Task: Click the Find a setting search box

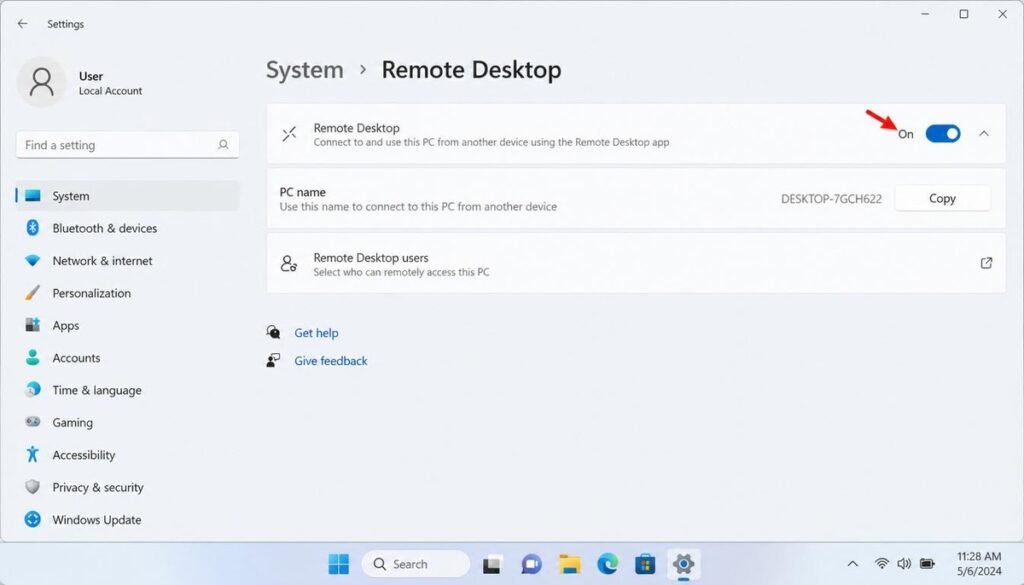Action: click(127, 145)
